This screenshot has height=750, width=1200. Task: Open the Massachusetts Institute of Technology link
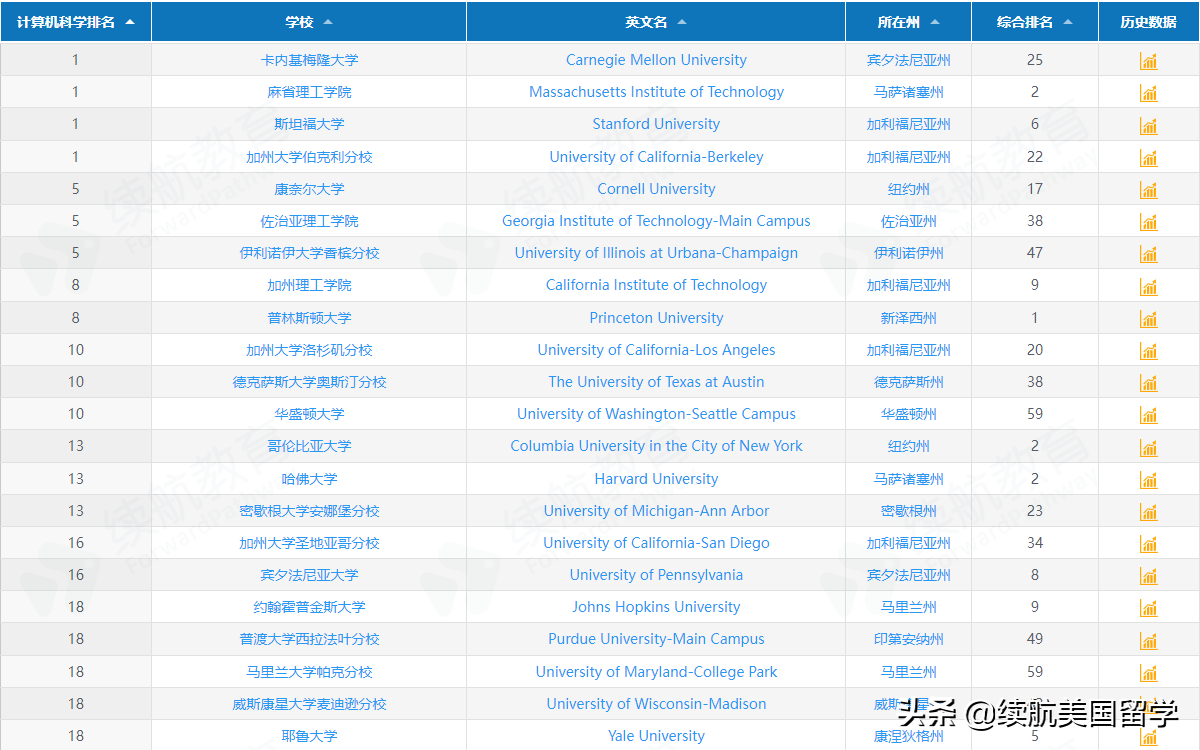pyautogui.click(x=656, y=92)
